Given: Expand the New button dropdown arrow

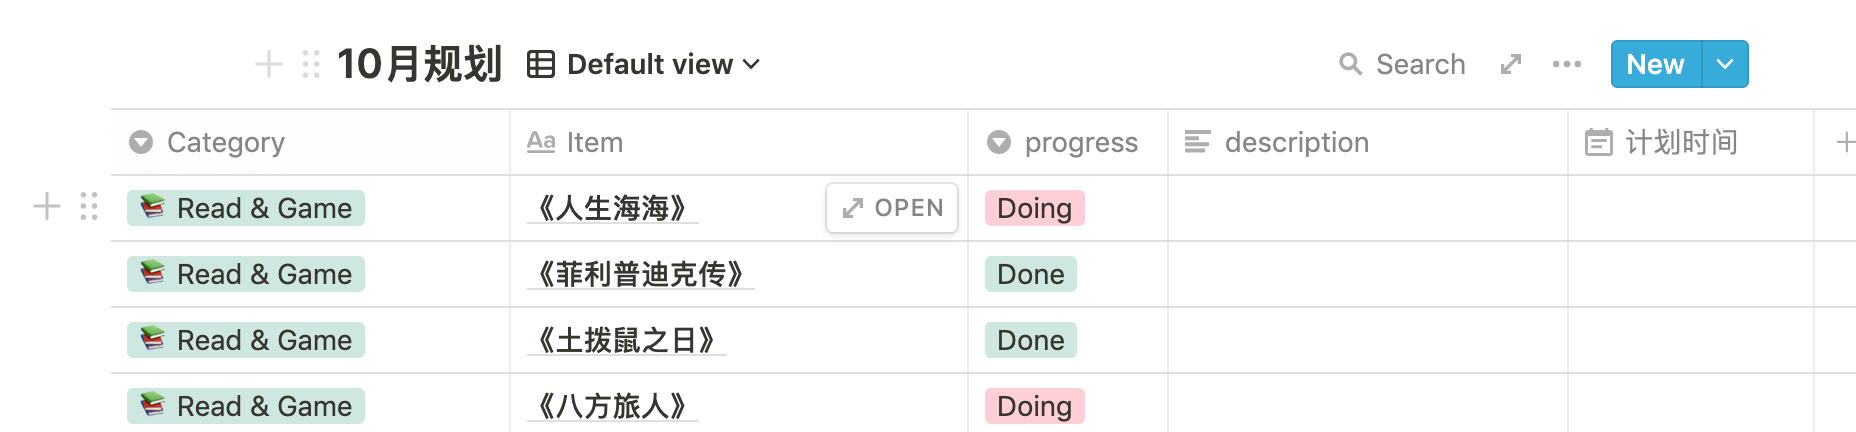Looking at the screenshot, I should (1725, 64).
